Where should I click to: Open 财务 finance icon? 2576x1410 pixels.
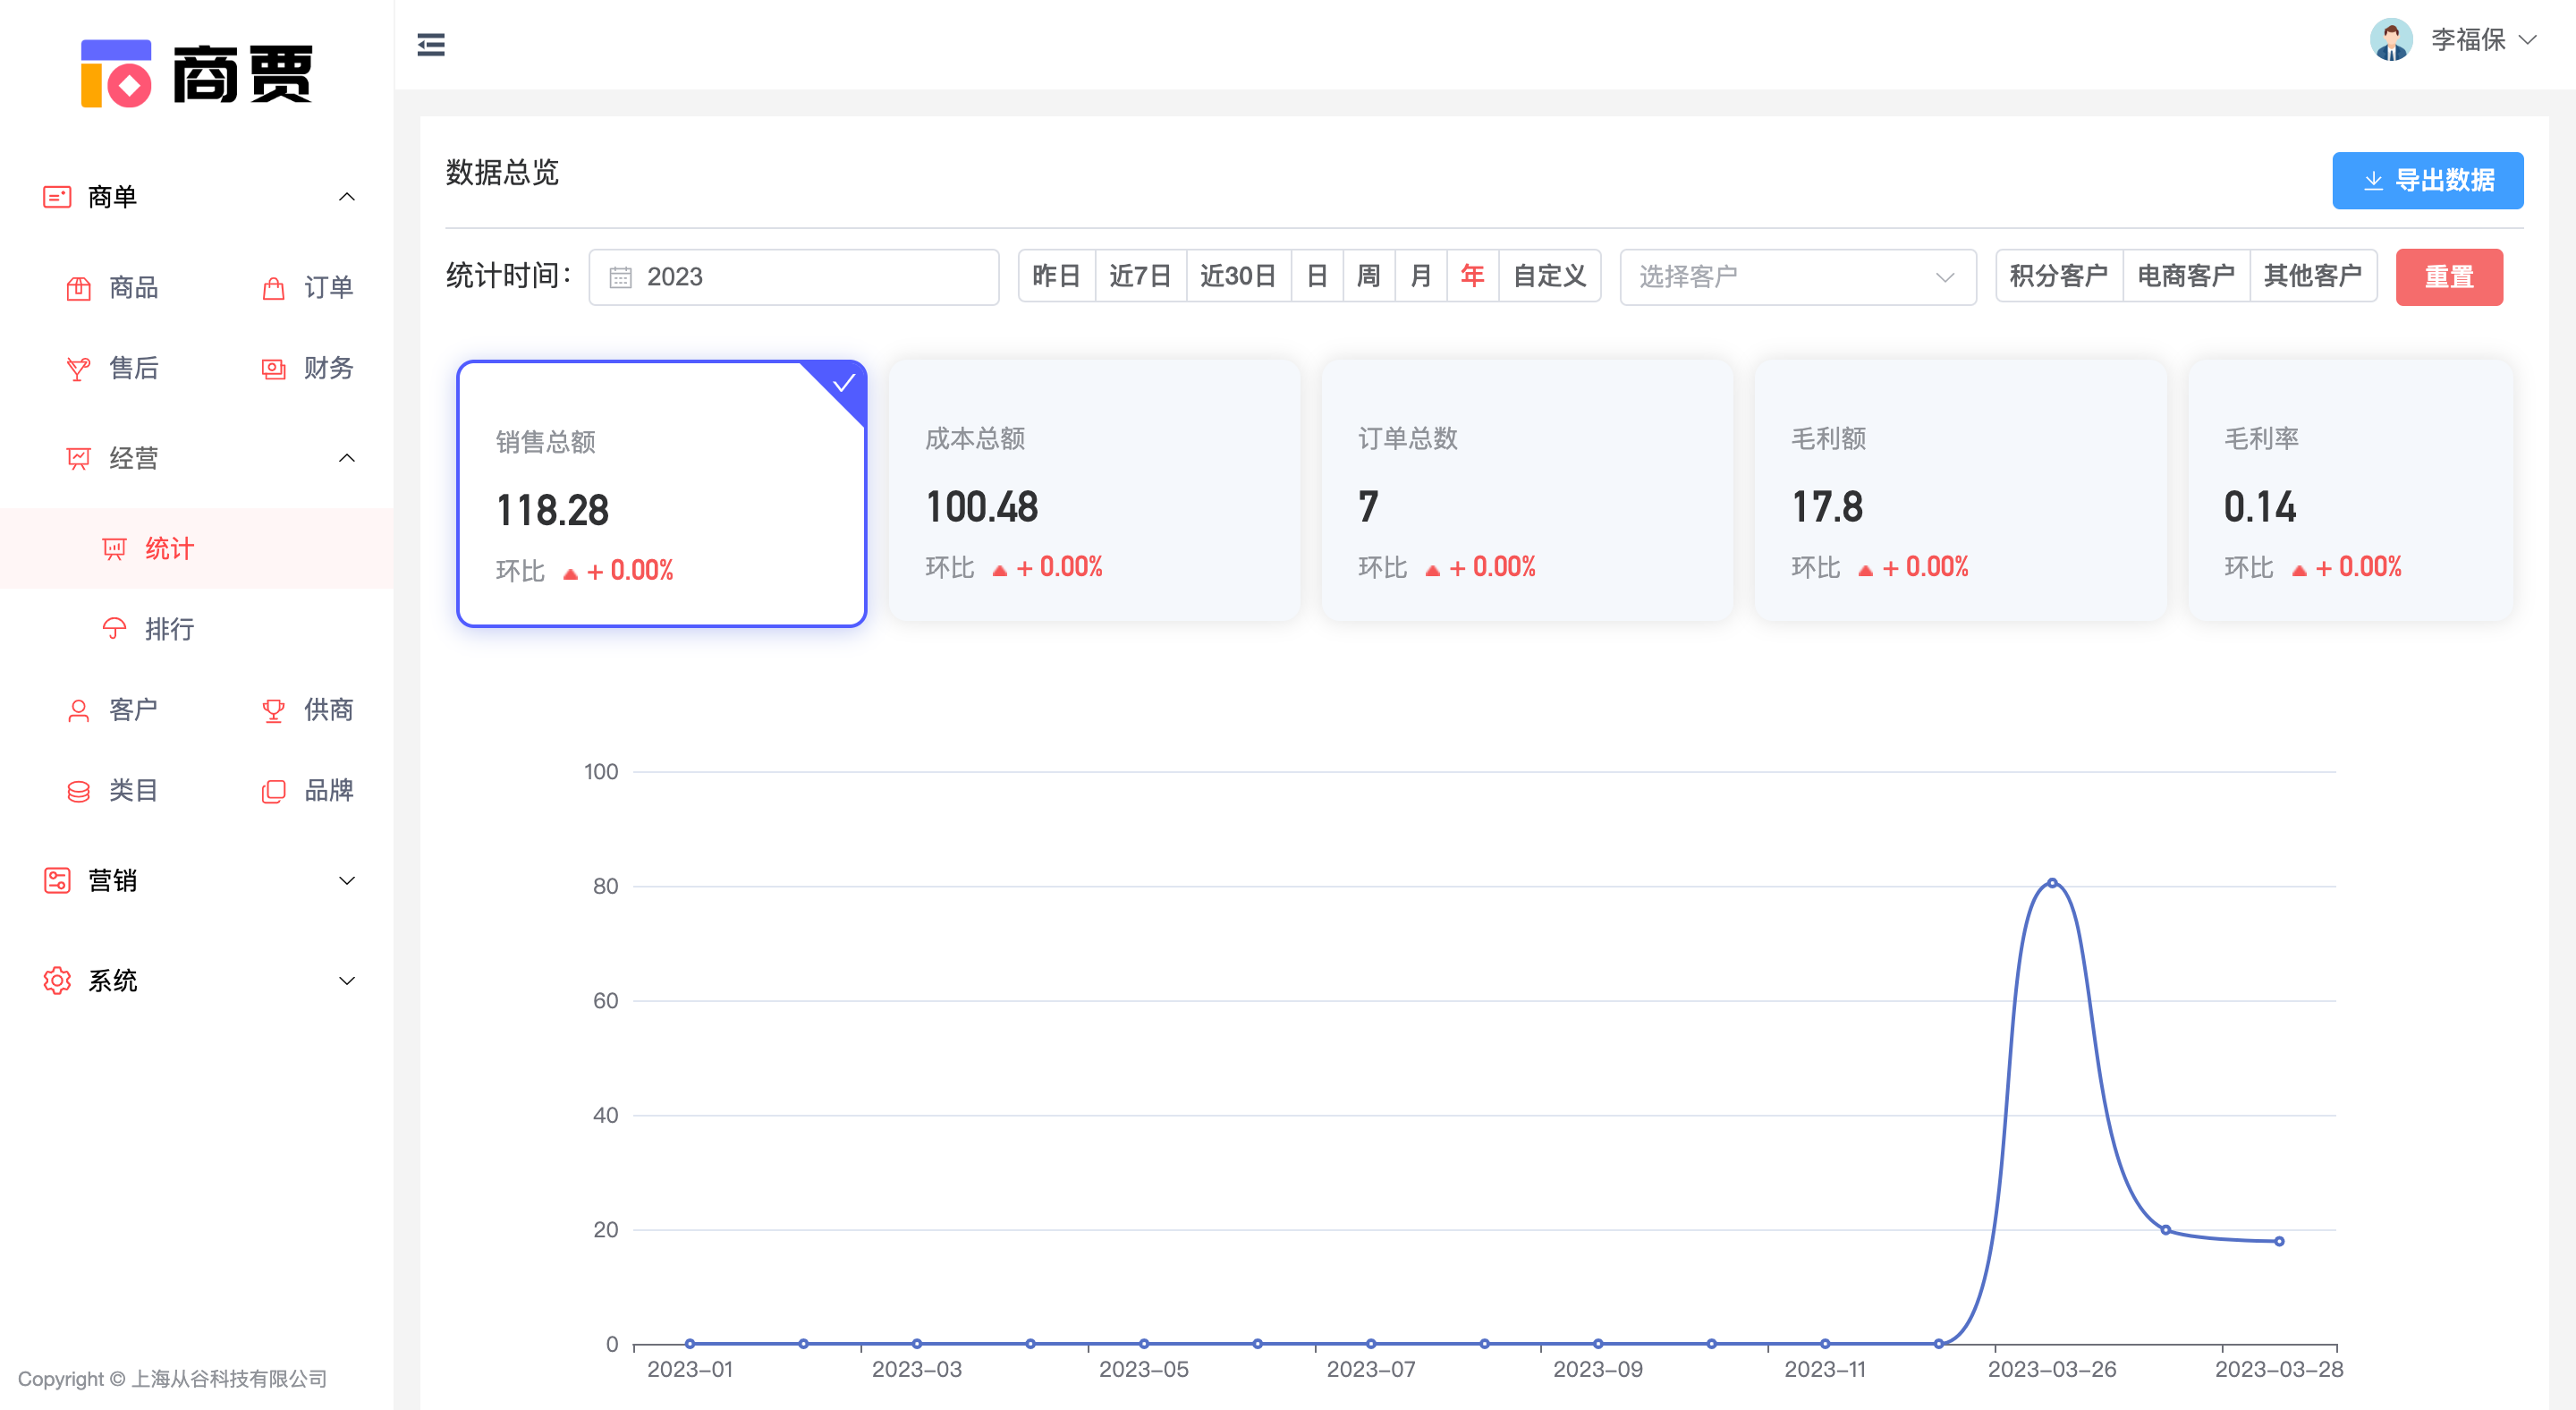click(273, 369)
